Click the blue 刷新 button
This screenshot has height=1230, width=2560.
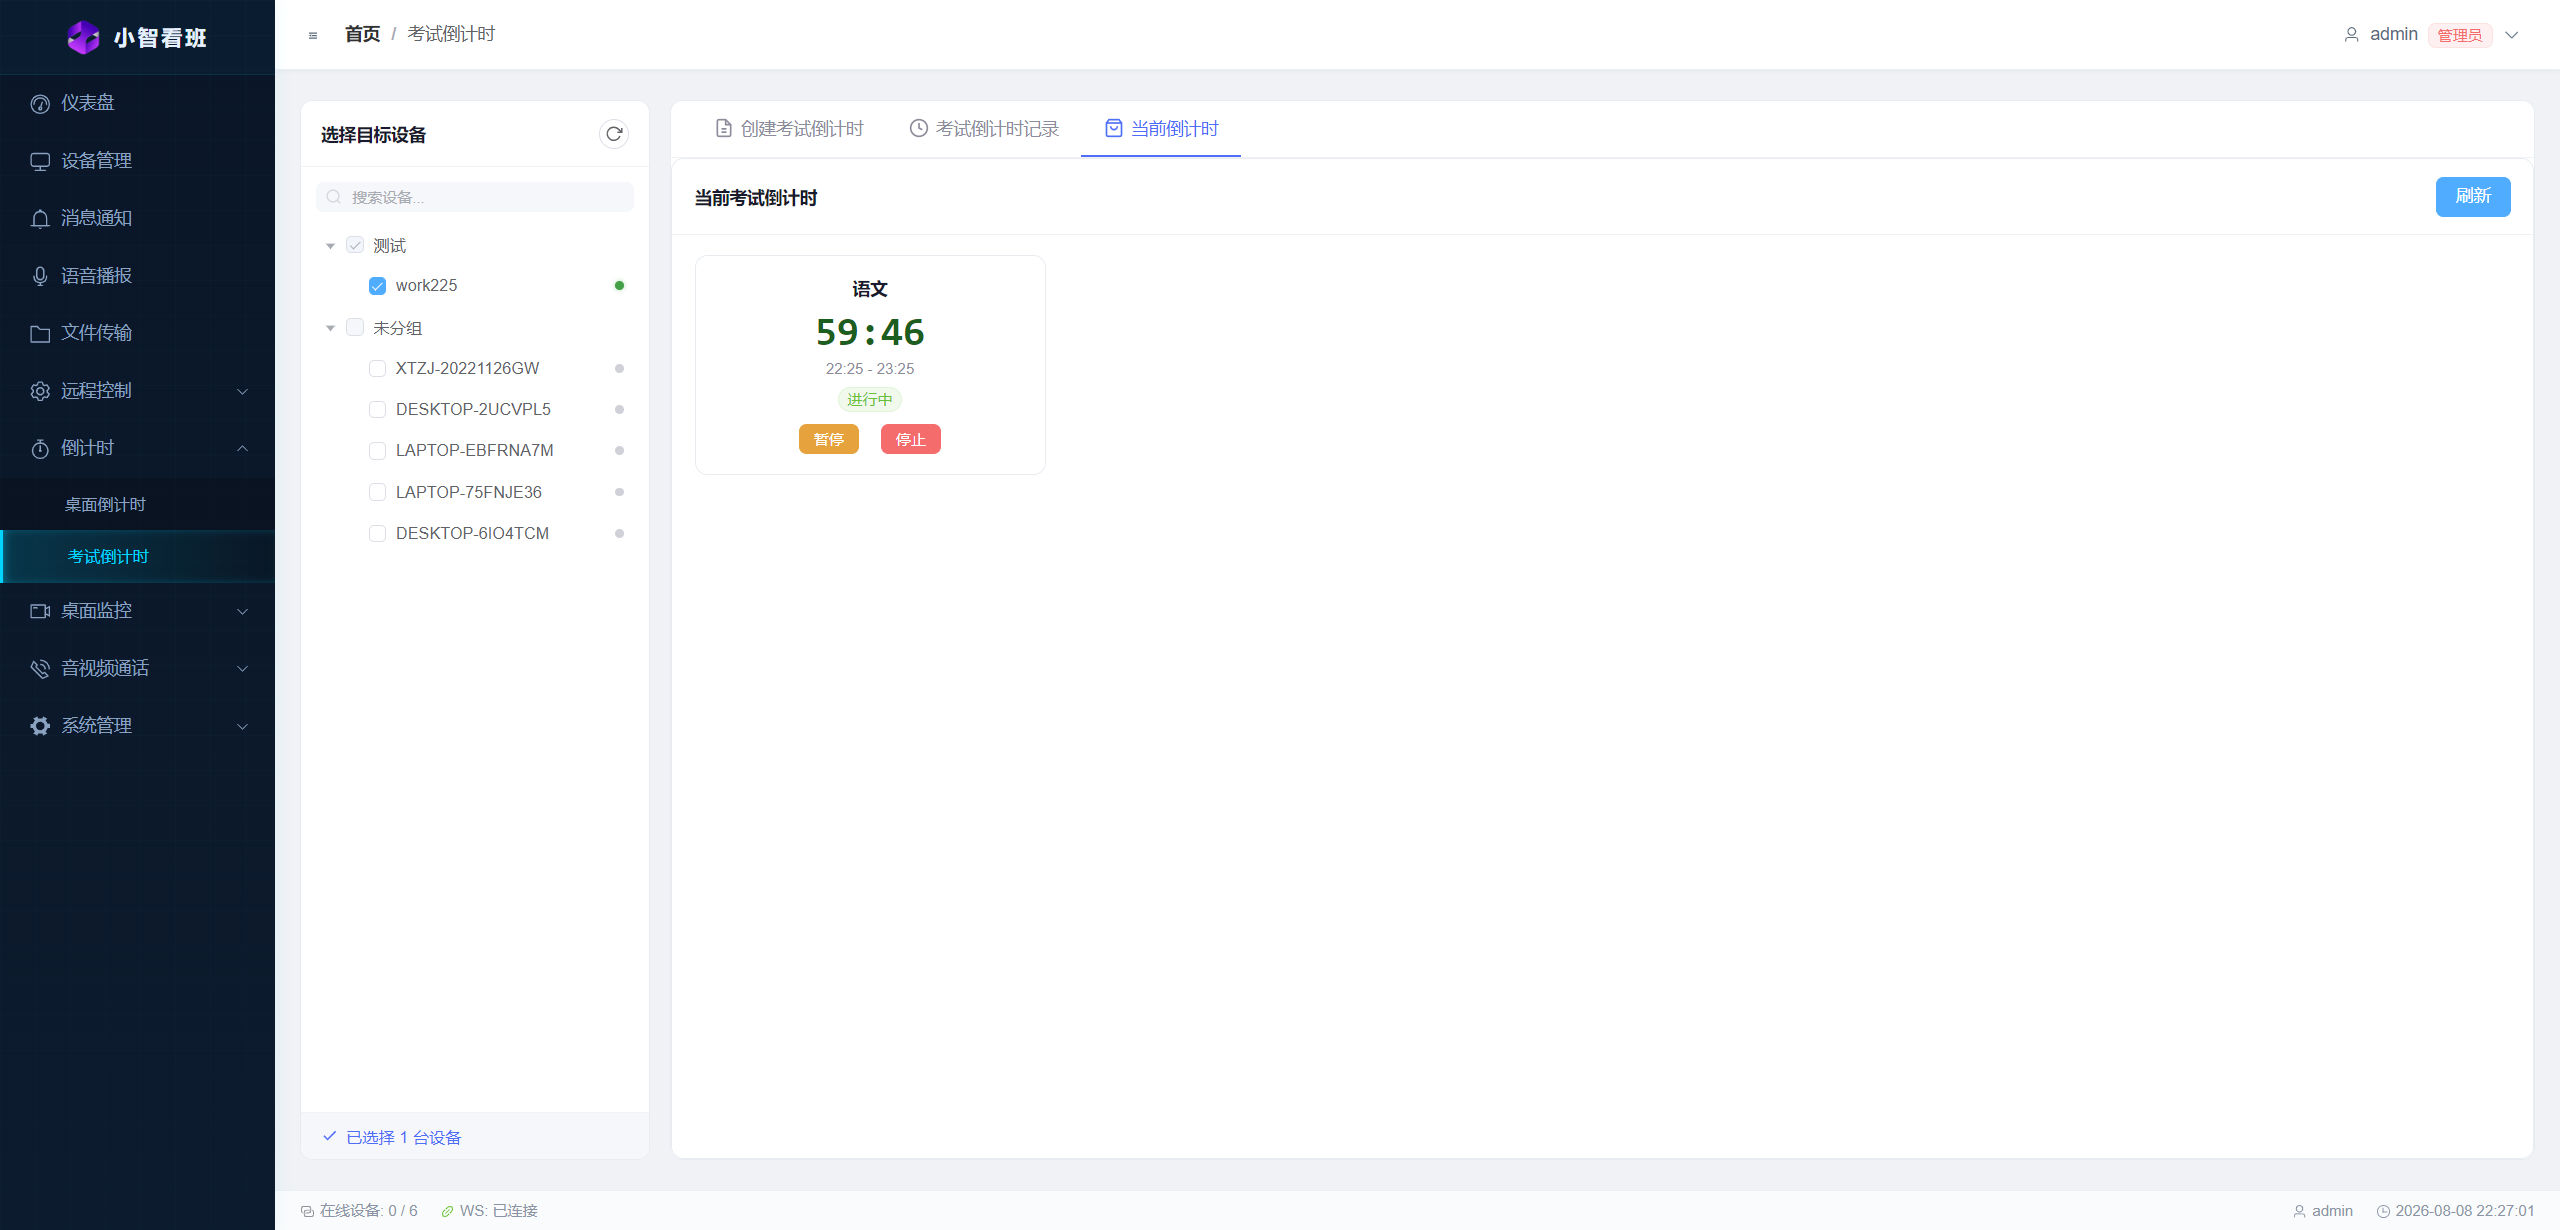tap(2473, 197)
